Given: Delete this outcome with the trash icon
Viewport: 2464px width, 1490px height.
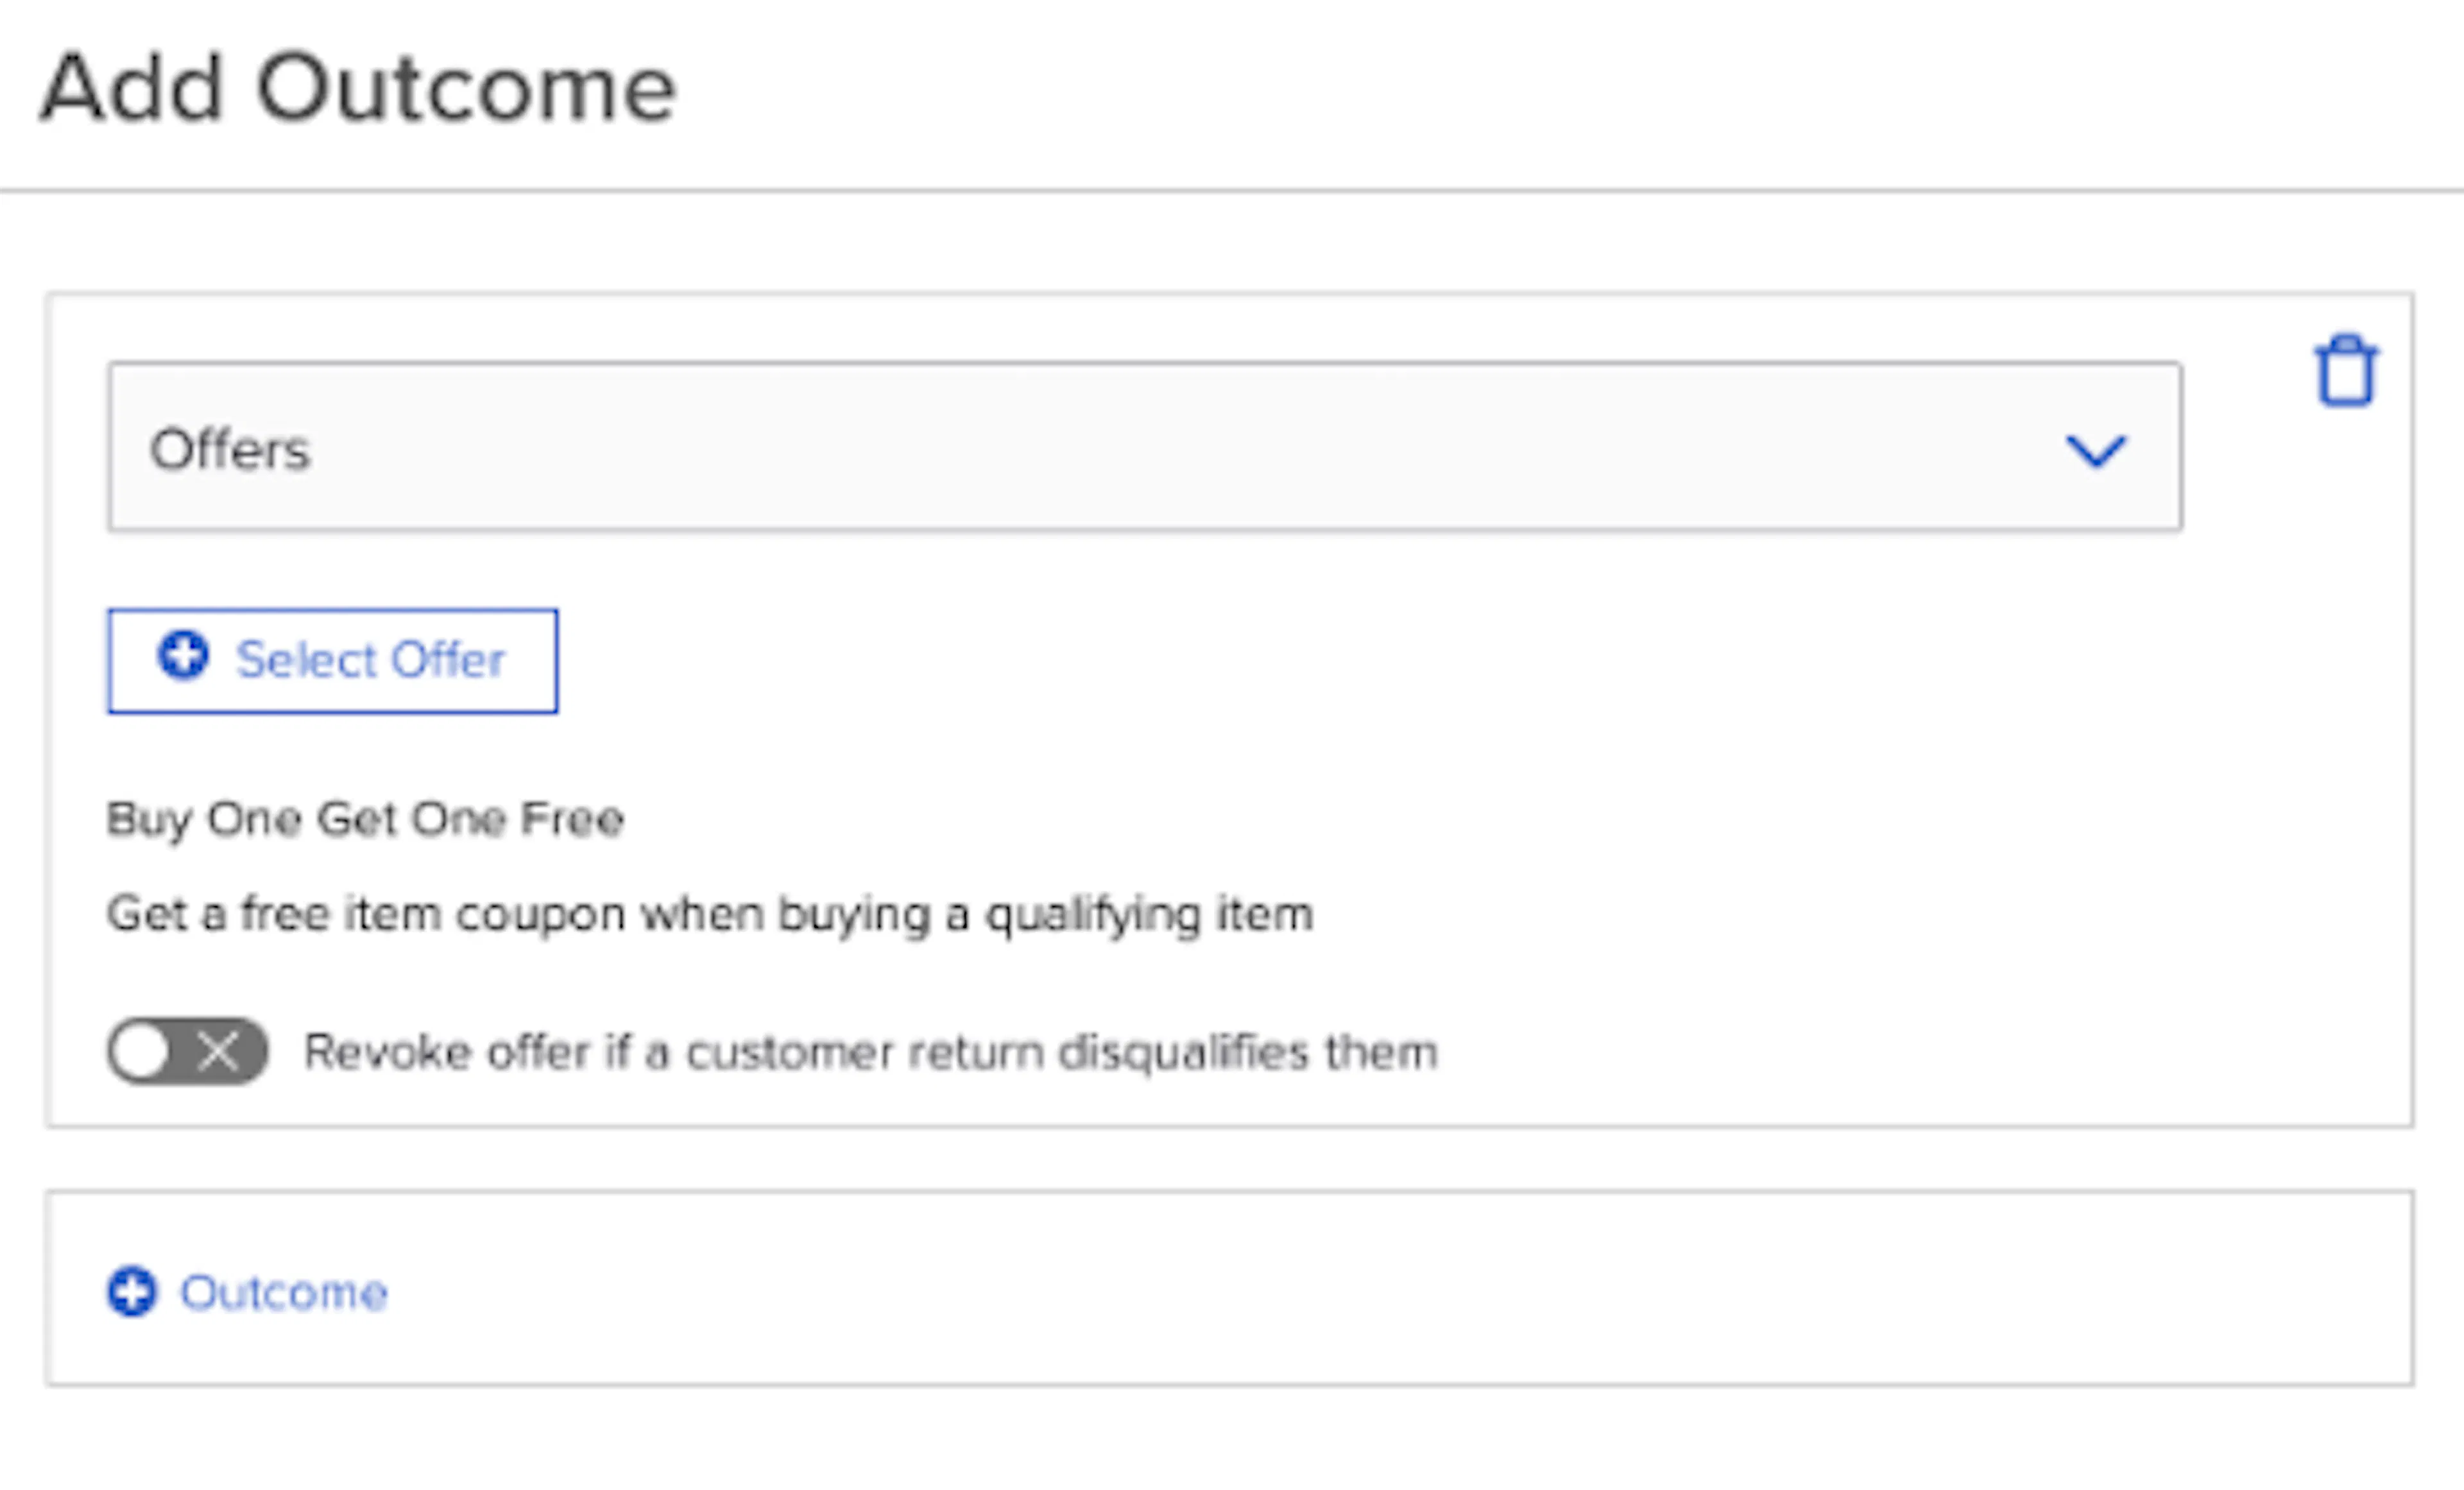Looking at the screenshot, I should point(2346,371).
